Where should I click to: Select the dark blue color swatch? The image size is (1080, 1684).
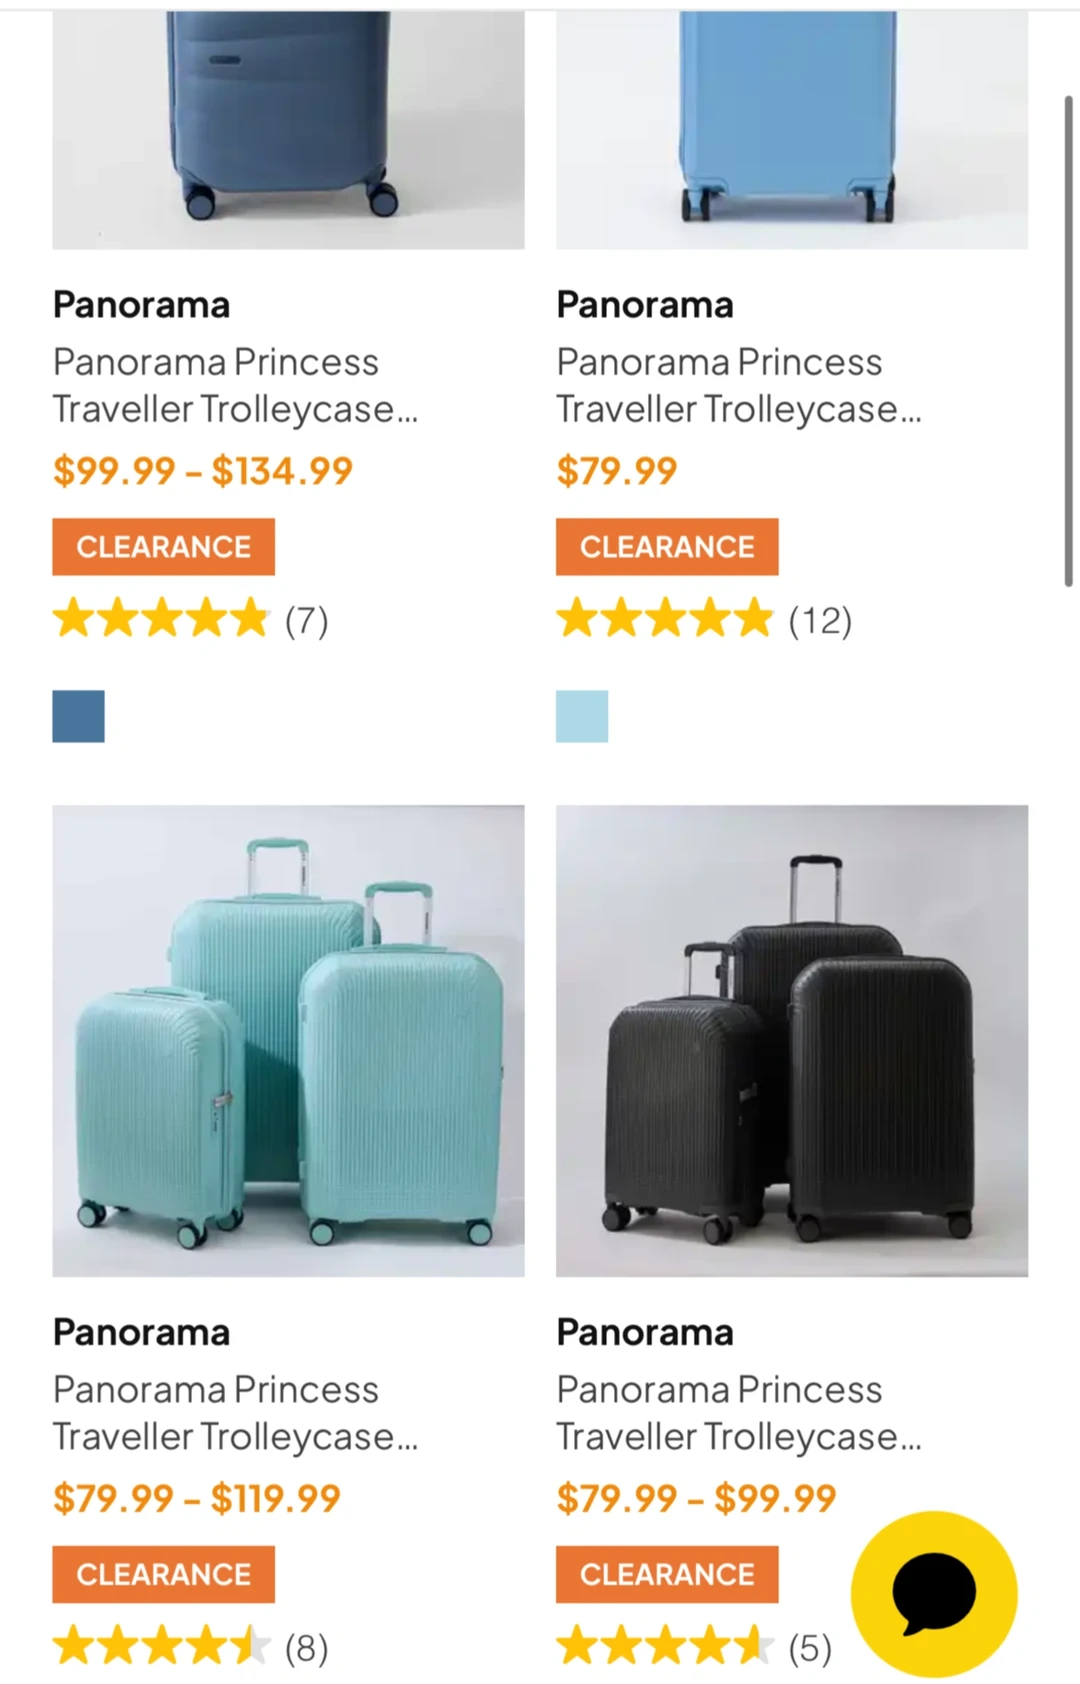[x=78, y=716]
